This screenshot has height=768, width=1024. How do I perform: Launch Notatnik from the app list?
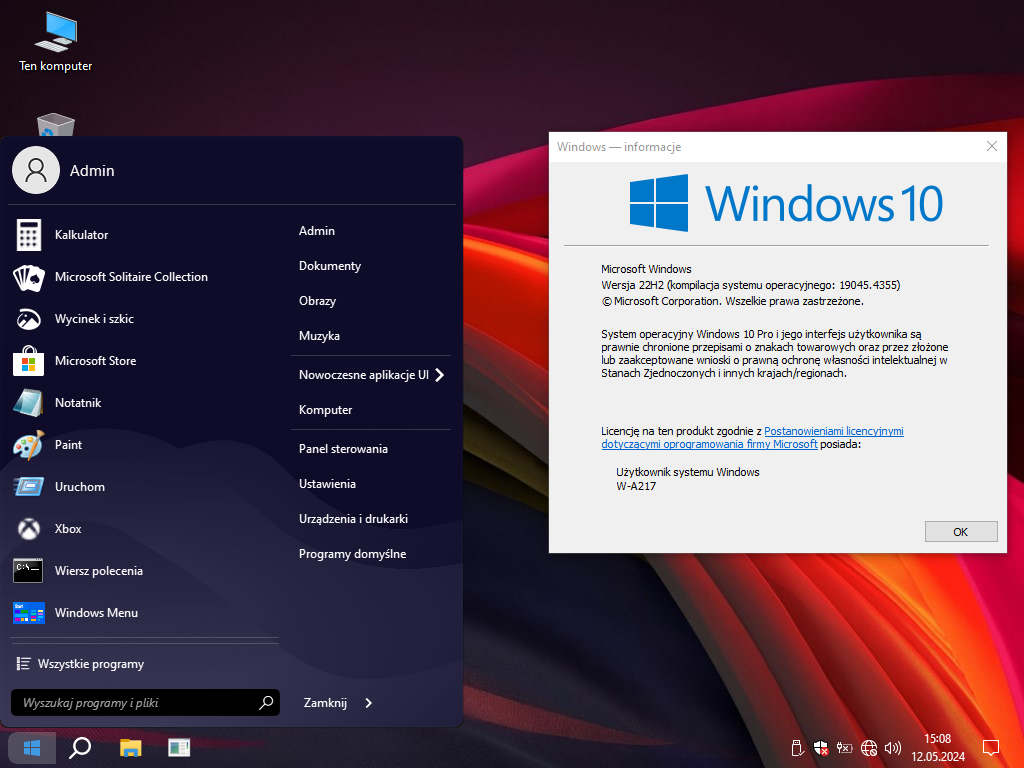coord(78,403)
